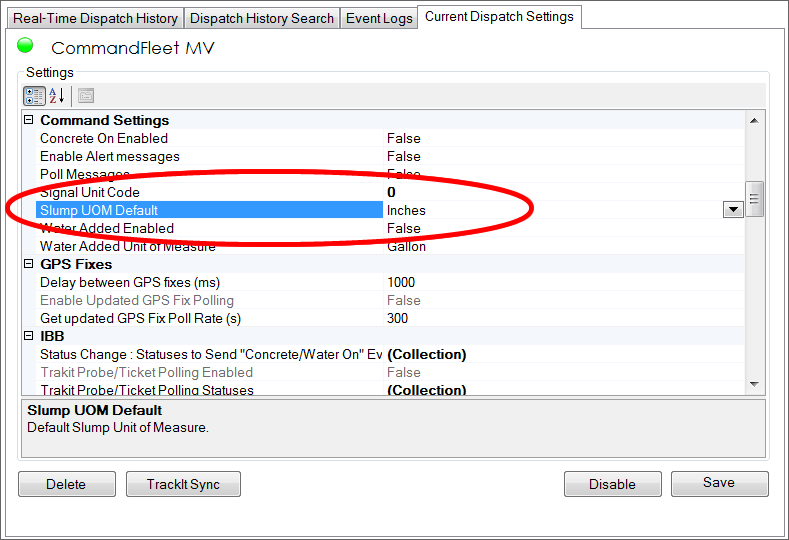Viewport: 789px width, 540px height.
Task: Collapse the IBB category
Action: tap(29, 336)
